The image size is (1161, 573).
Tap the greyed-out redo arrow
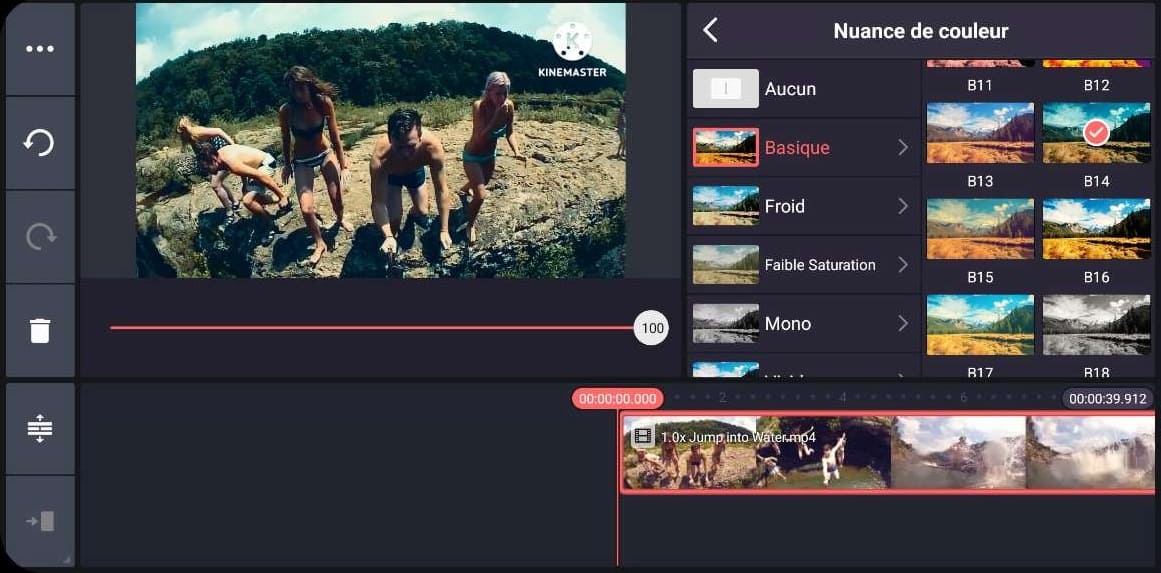40,237
